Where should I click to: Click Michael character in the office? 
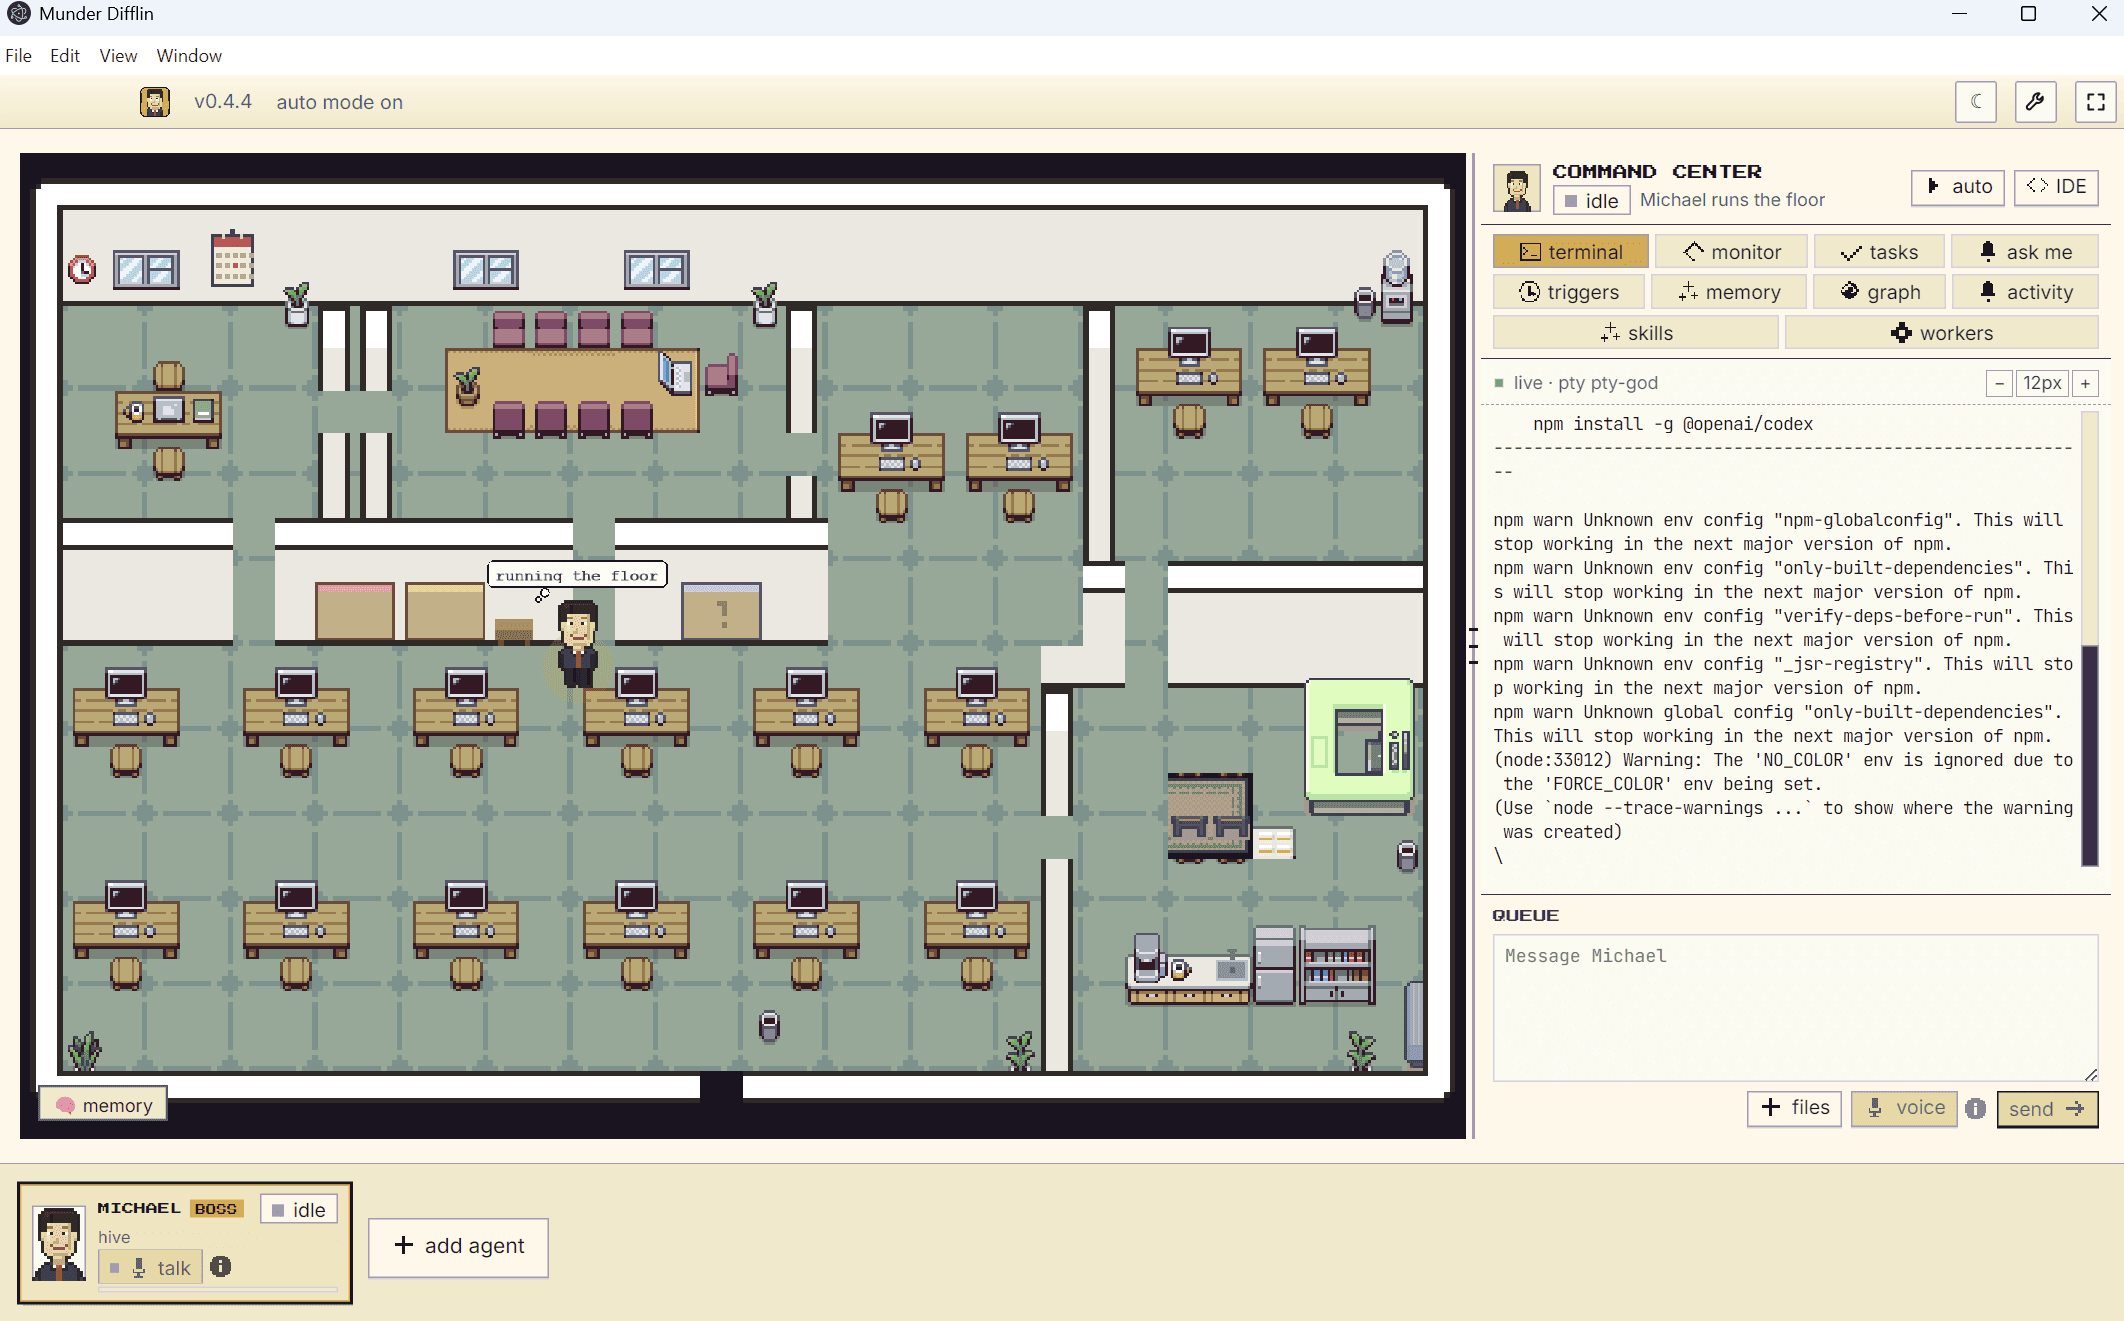tap(578, 643)
